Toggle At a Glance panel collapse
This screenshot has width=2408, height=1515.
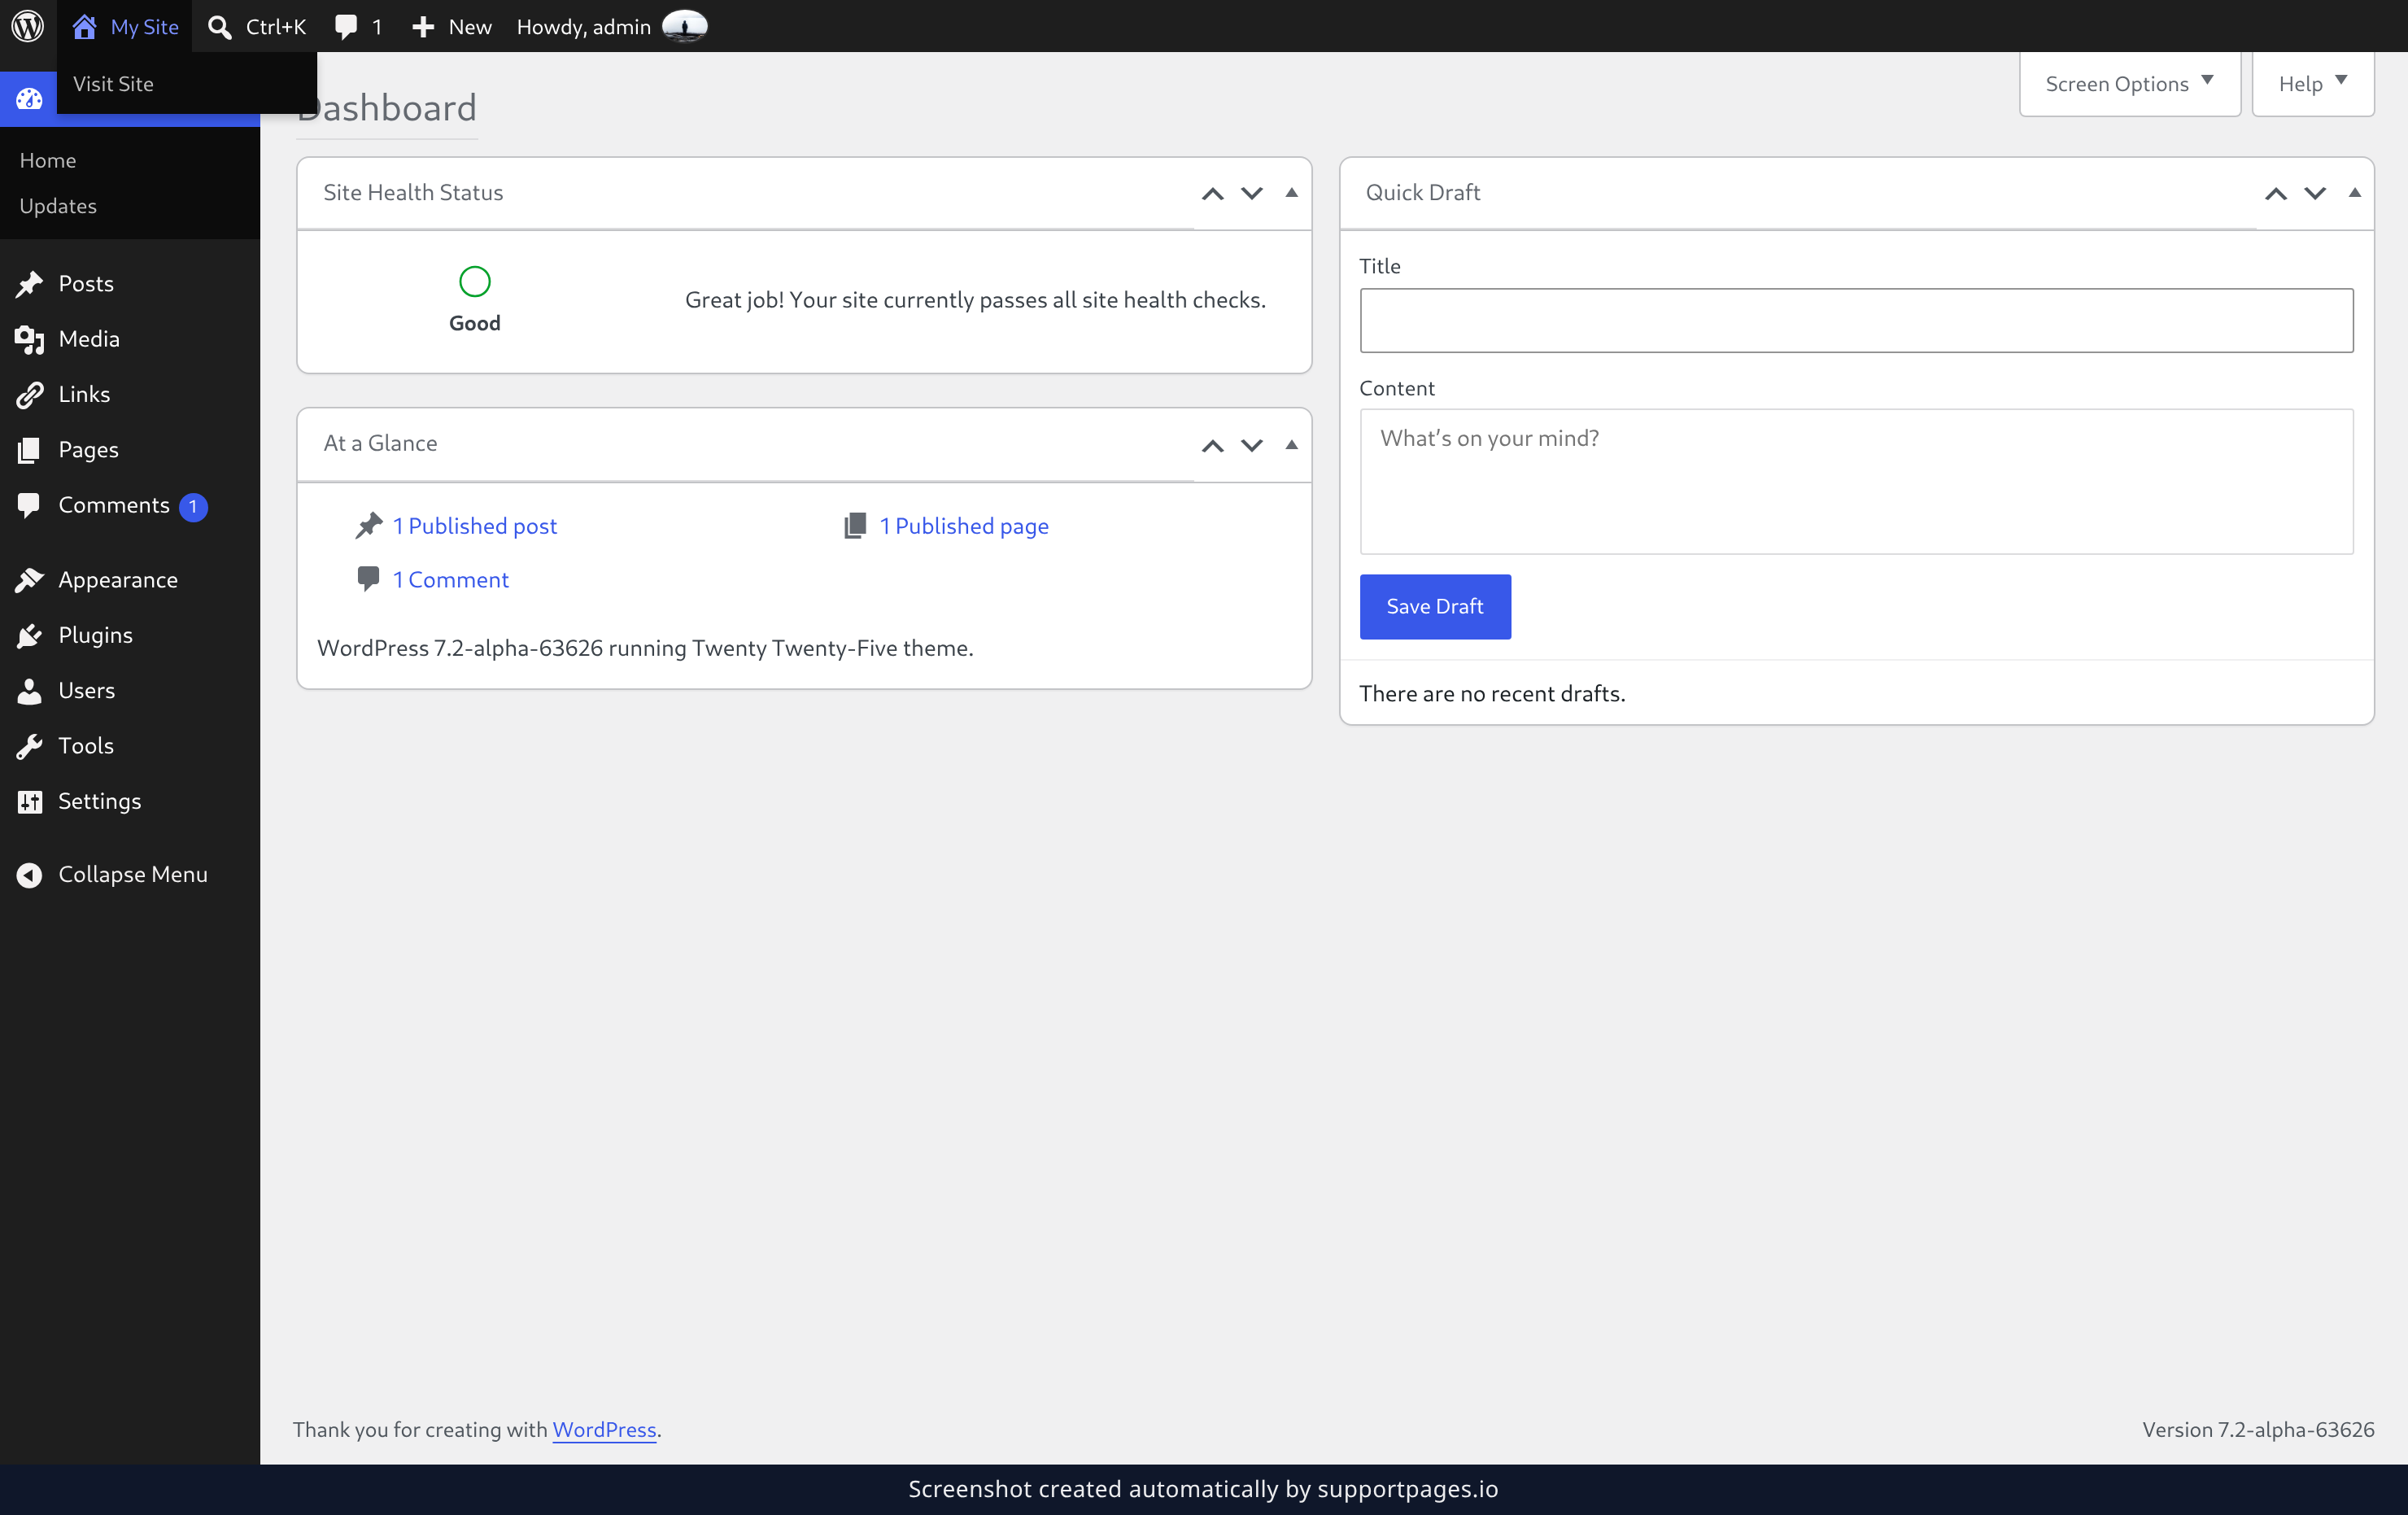click(x=1291, y=445)
